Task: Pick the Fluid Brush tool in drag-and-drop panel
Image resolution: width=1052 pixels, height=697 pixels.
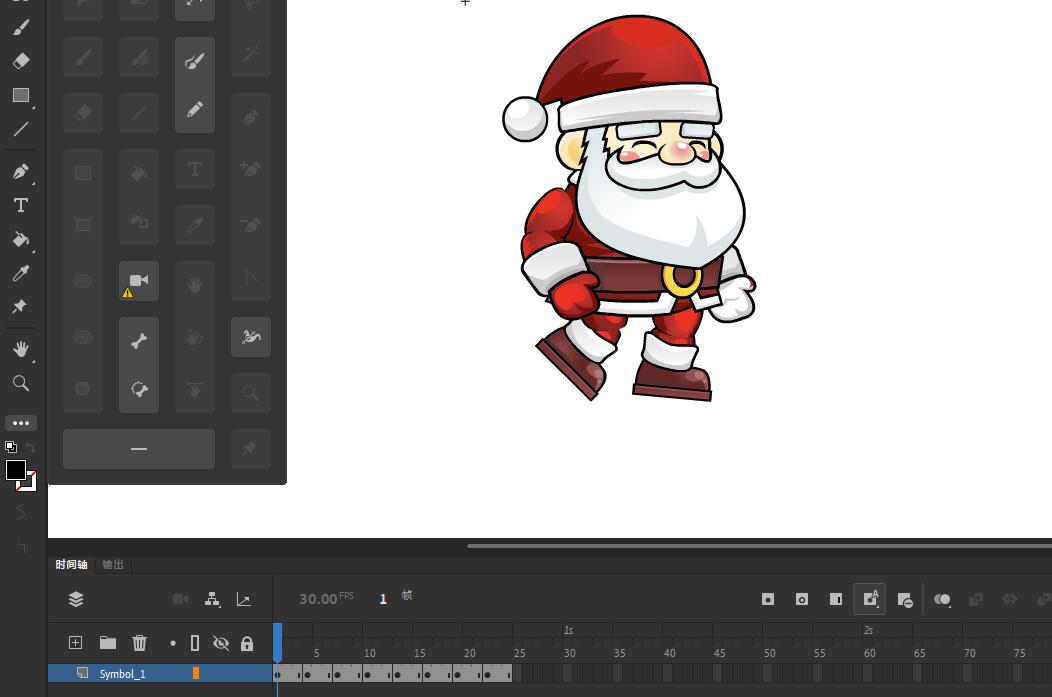Action: [x=195, y=62]
